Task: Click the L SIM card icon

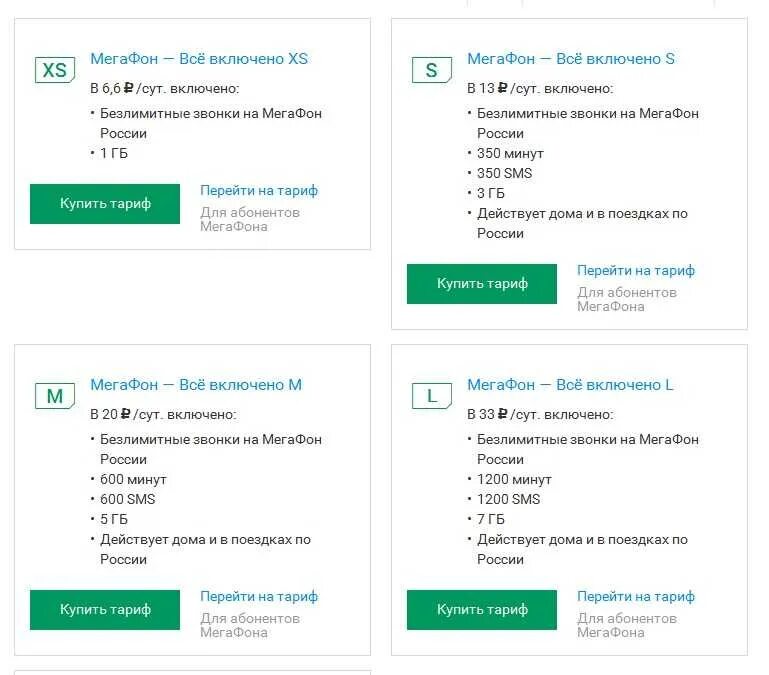Action: pyautogui.click(x=432, y=396)
